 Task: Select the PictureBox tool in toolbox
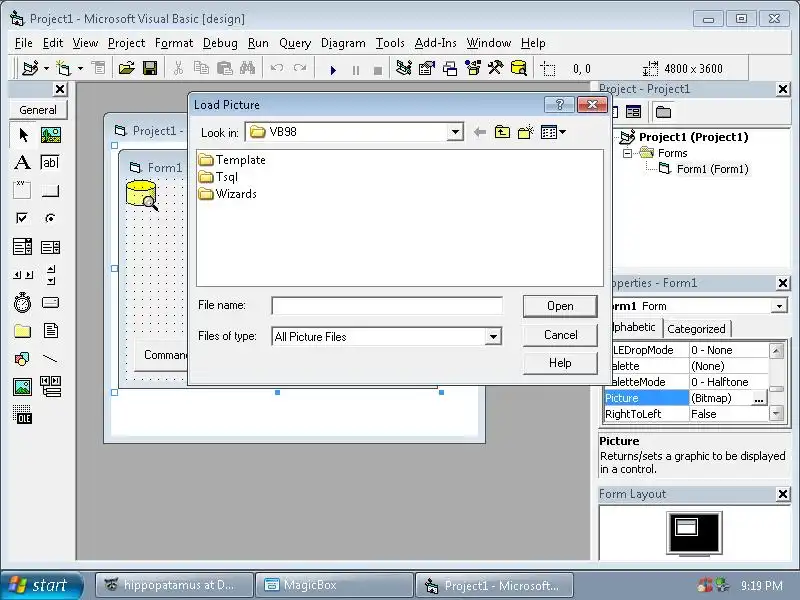coord(51,135)
